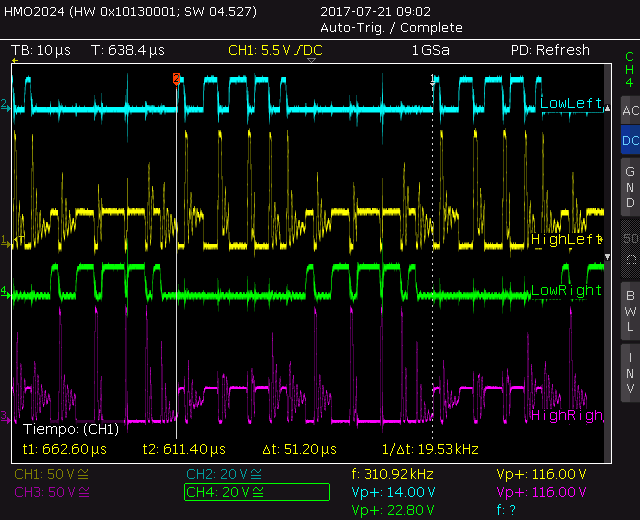This screenshot has width=640, height=520.
Task: Select the GND coupling softkey
Action: 630,187
